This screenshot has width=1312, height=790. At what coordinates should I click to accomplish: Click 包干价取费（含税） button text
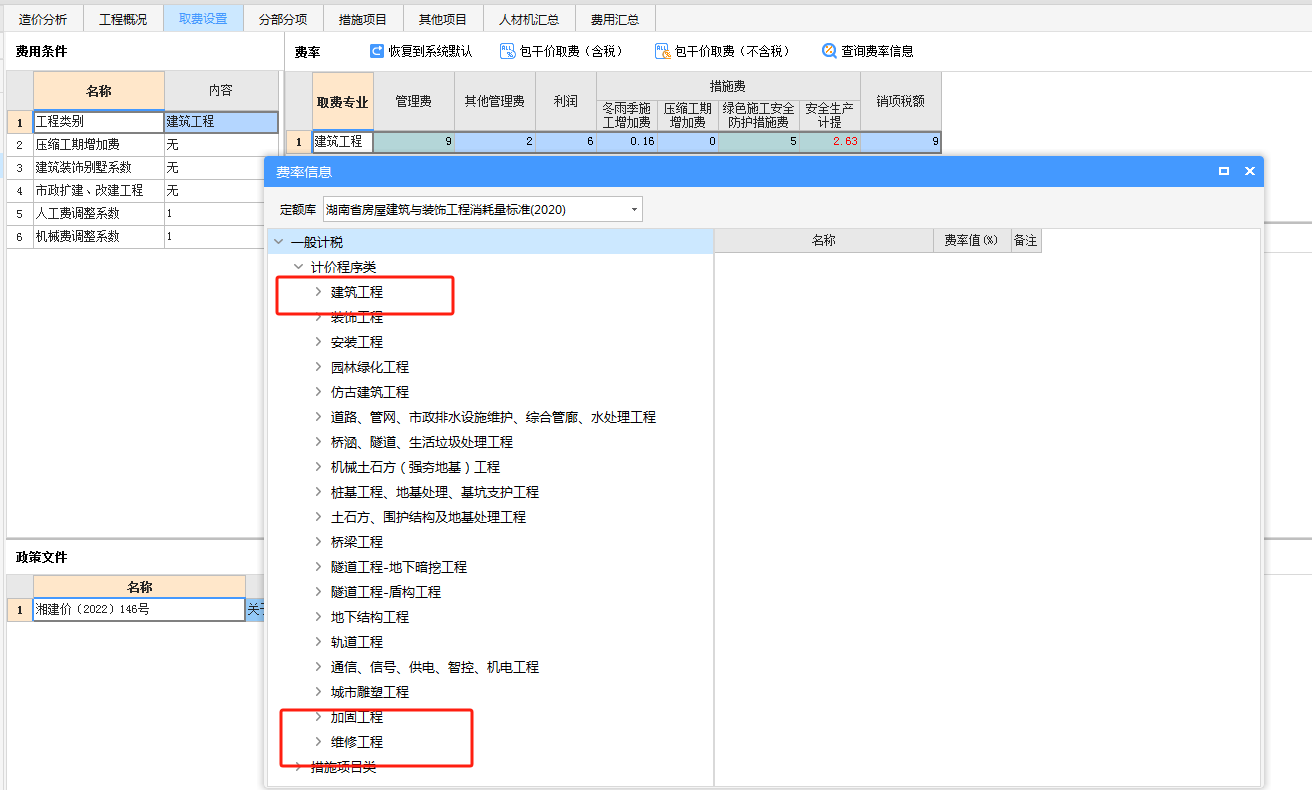click(x=571, y=51)
